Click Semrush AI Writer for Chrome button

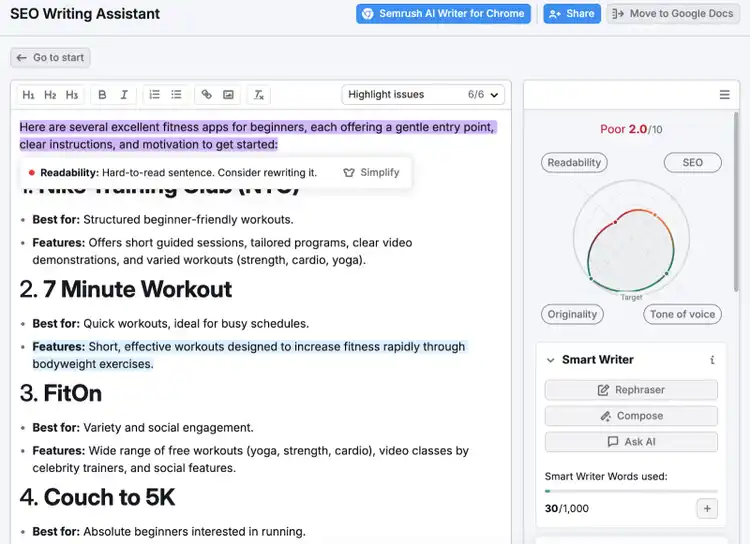443,14
